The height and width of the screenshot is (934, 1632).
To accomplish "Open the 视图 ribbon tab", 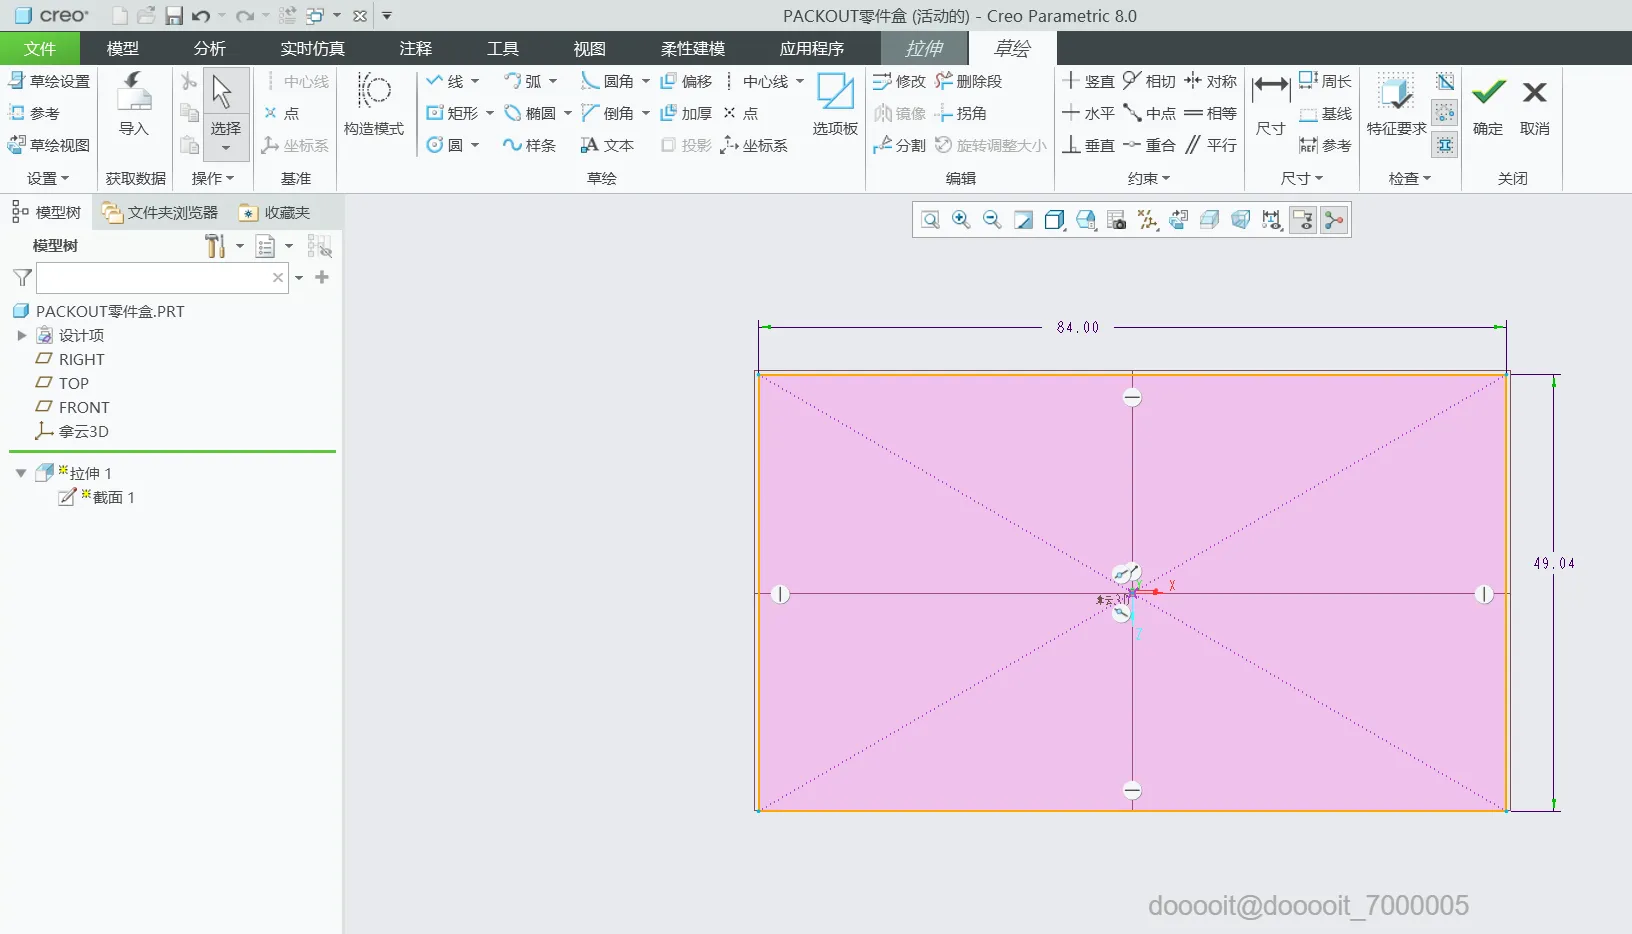I will (x=589, y=48).
